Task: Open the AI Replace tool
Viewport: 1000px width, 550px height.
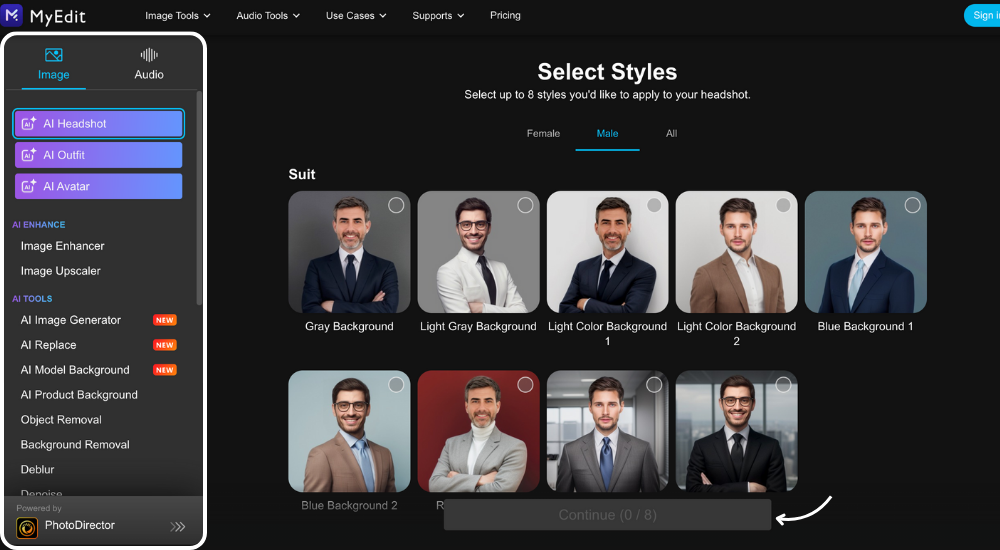Action: tap(48, 345)
